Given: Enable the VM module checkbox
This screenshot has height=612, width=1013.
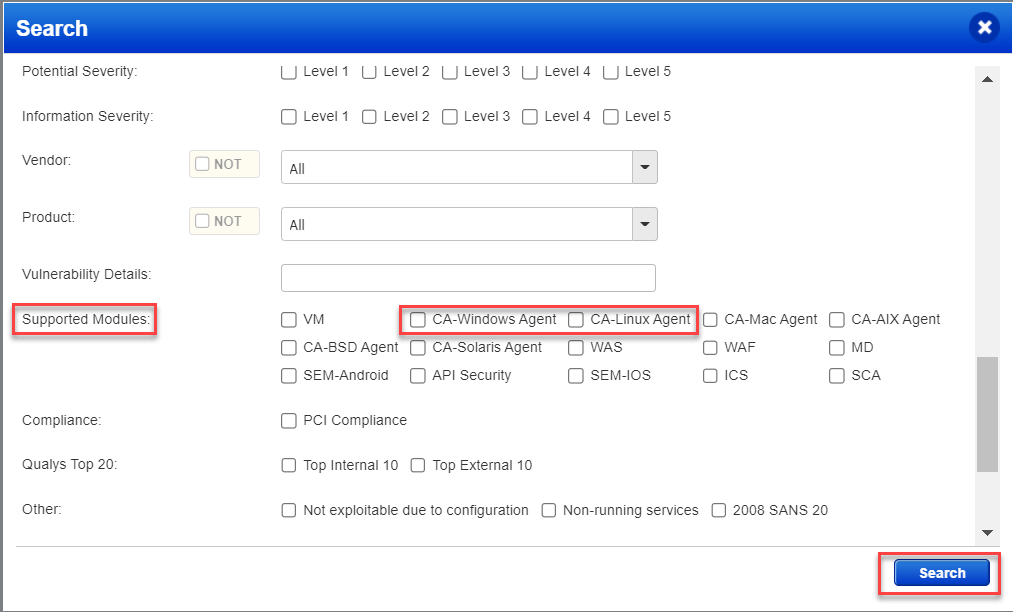Looking at the screenshot, I should (x=288, y=319).
